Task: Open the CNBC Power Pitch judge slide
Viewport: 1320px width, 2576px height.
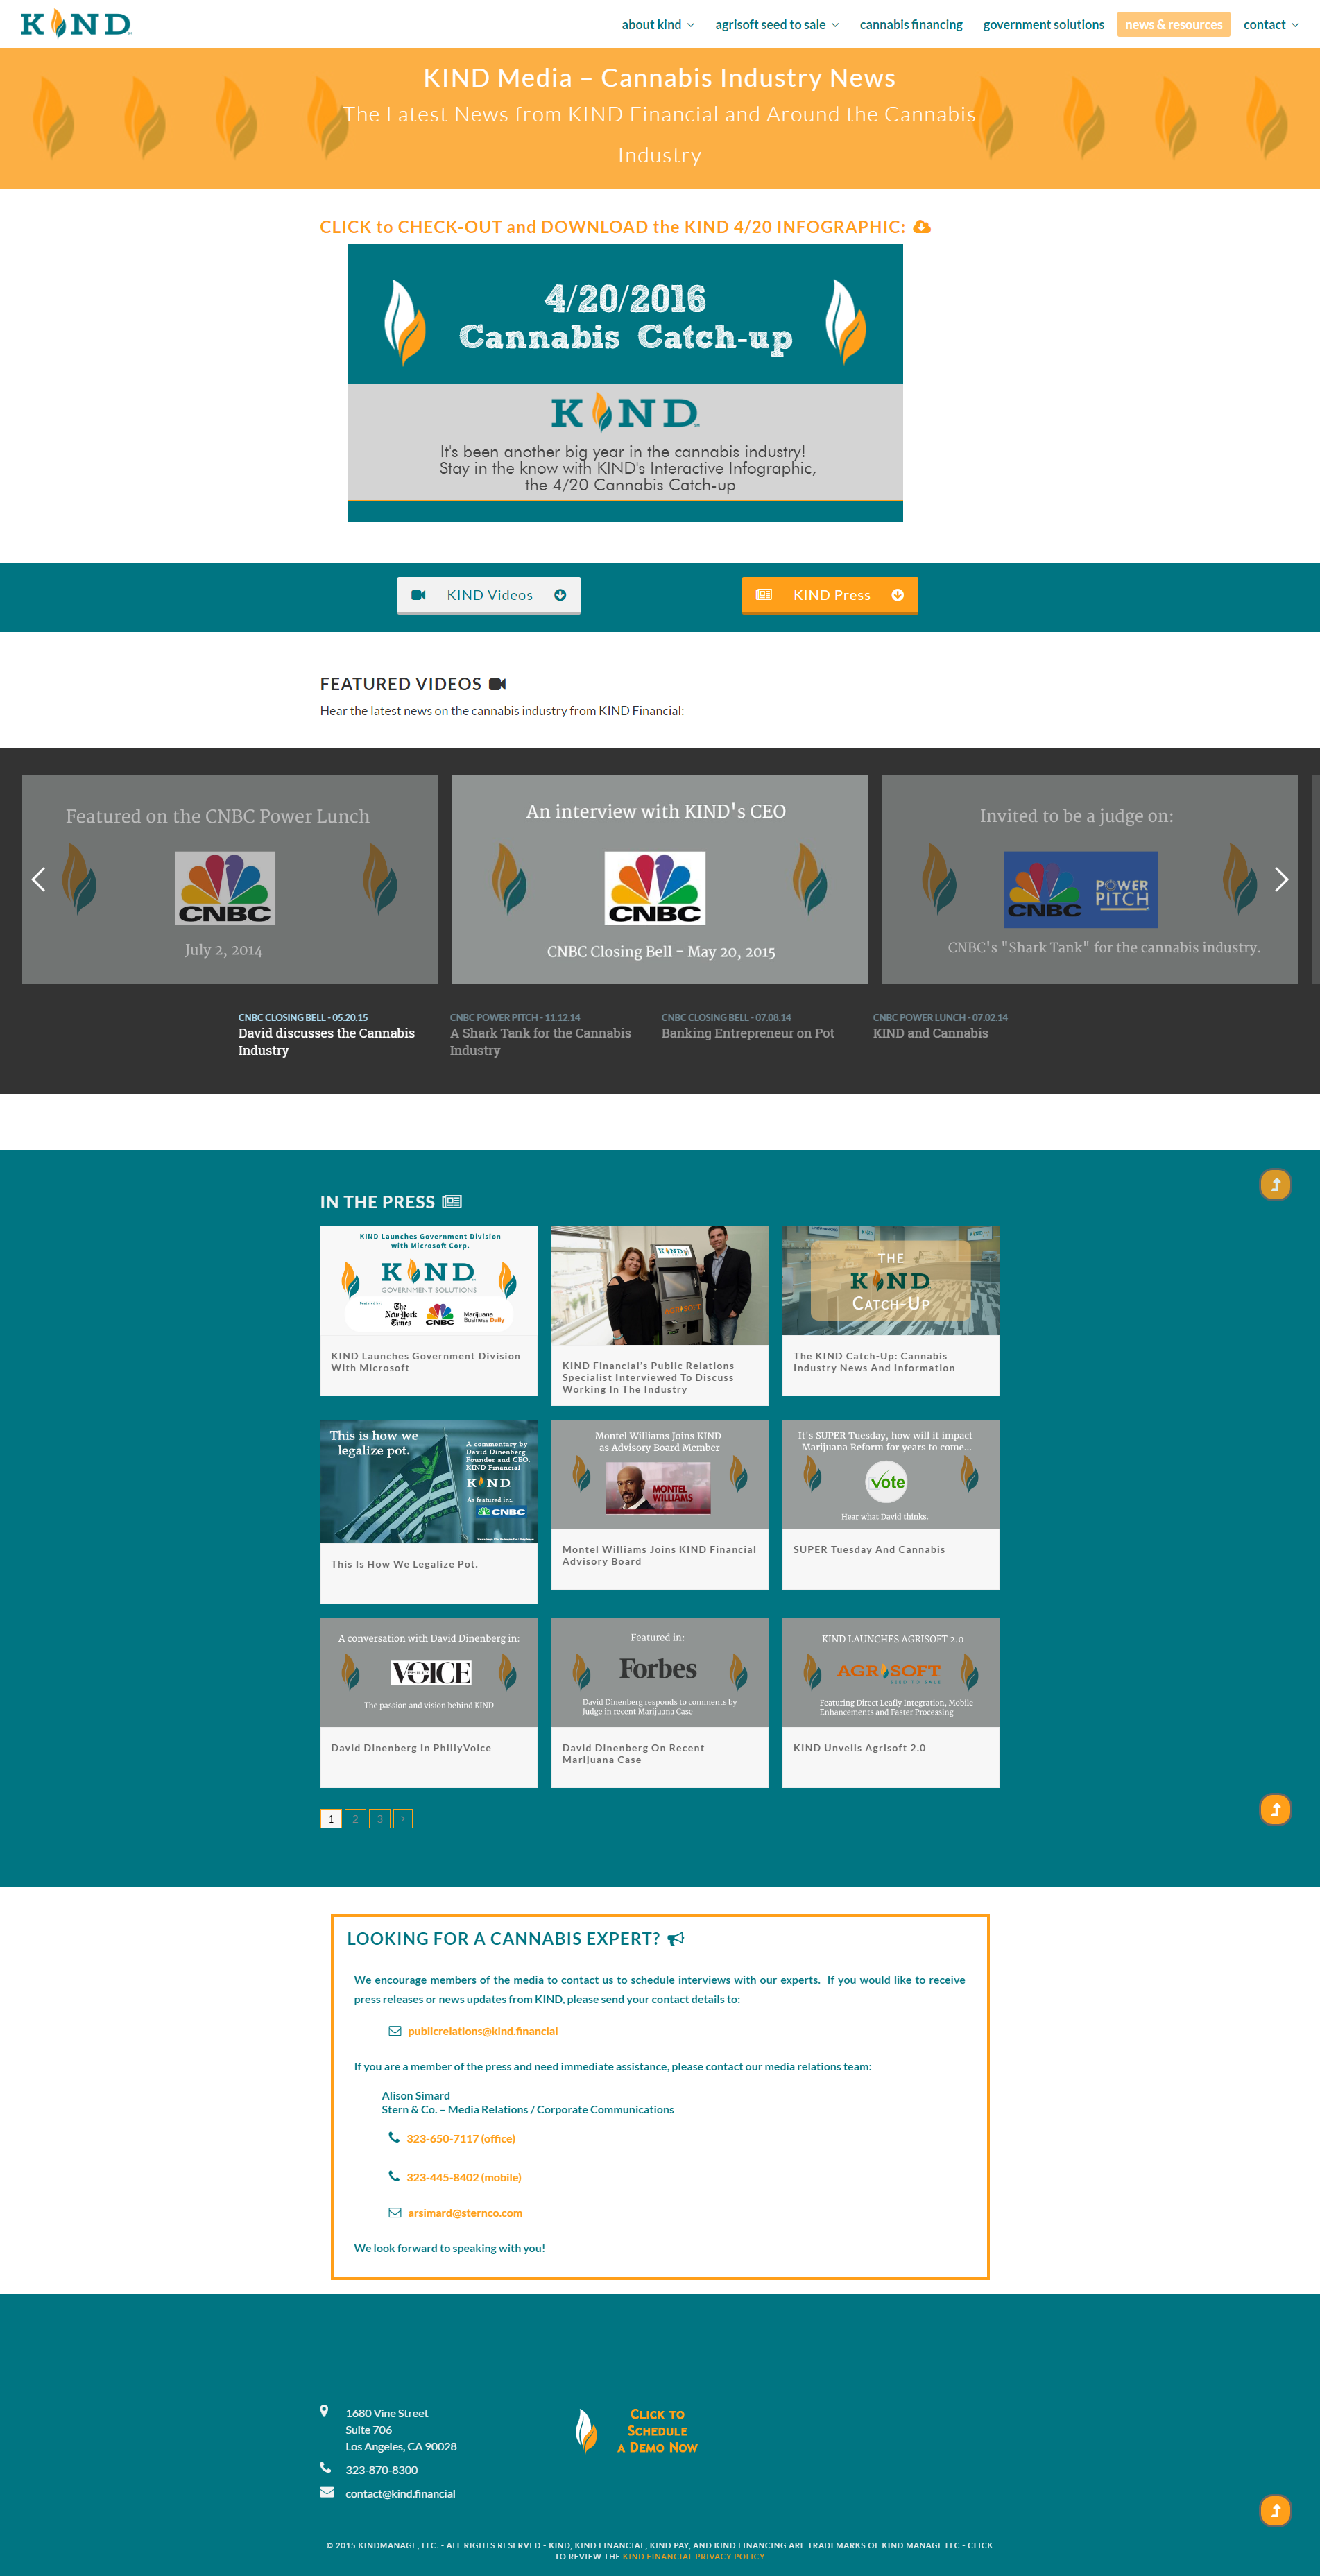Action: pos(1089,879)
